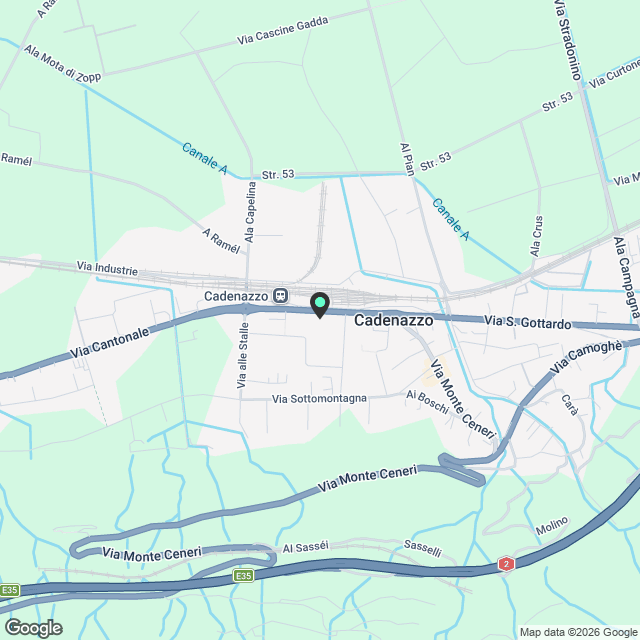This screenshot has height=640, width=640.
Task: Click the Map data ©2026 Google attribution
Action: pos(578,632)
